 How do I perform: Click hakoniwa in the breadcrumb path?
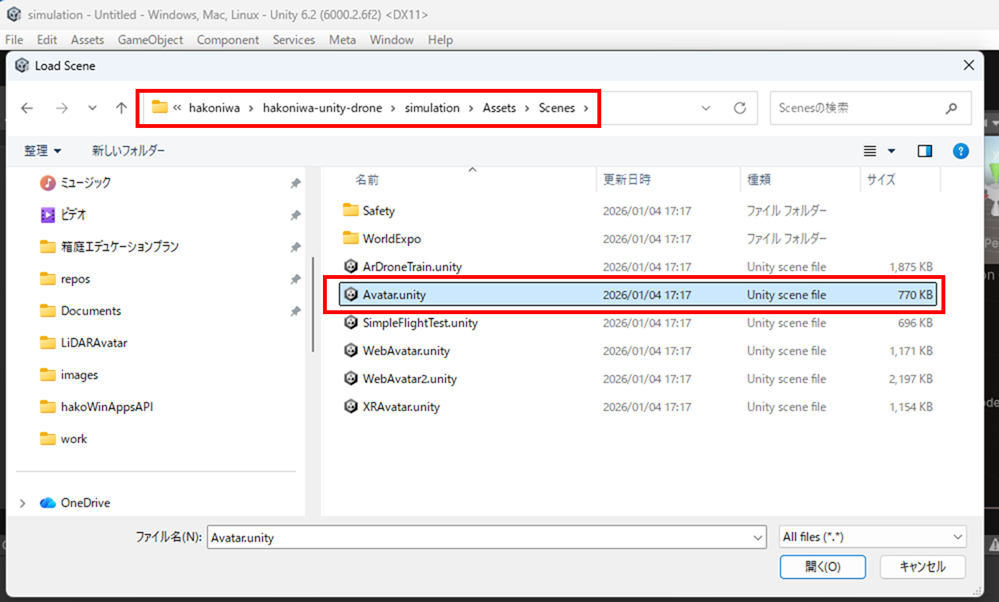point(214,108)
